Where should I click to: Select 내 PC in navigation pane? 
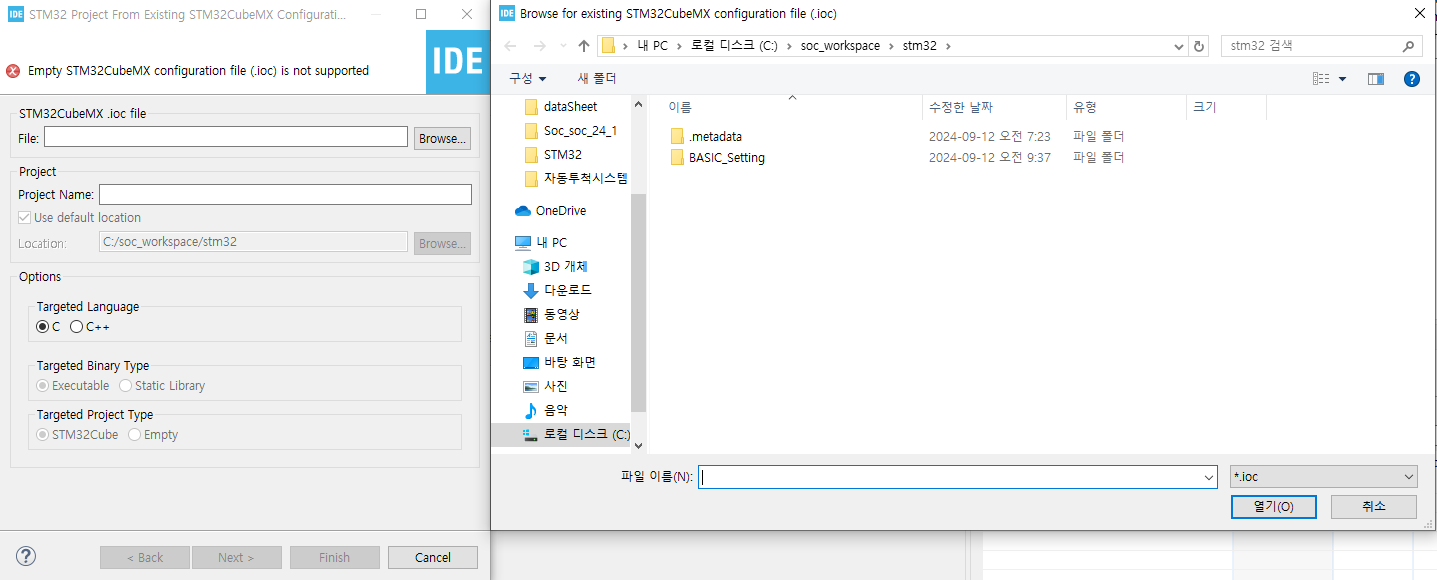[541, 243]
